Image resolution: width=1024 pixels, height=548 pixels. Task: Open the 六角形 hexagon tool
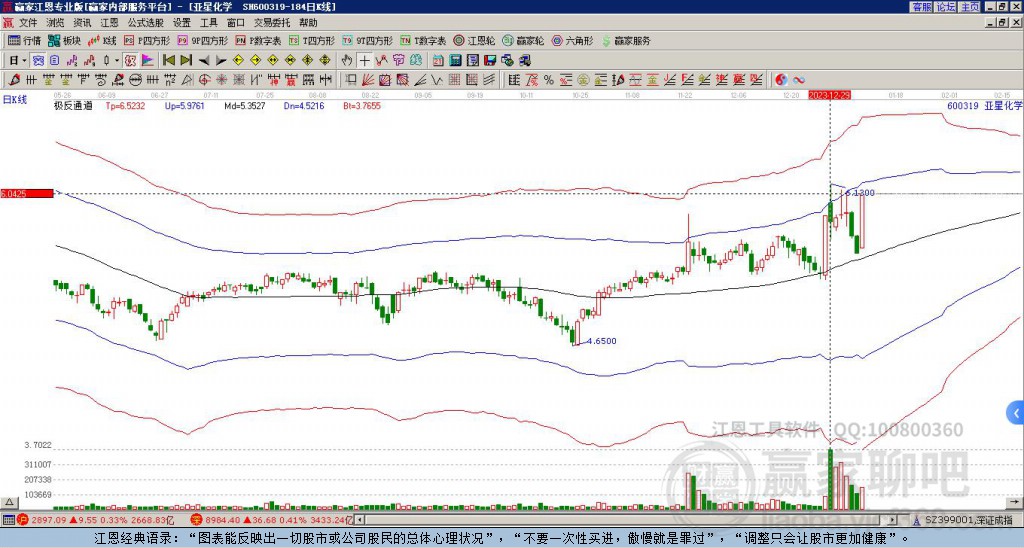point(572,40)
